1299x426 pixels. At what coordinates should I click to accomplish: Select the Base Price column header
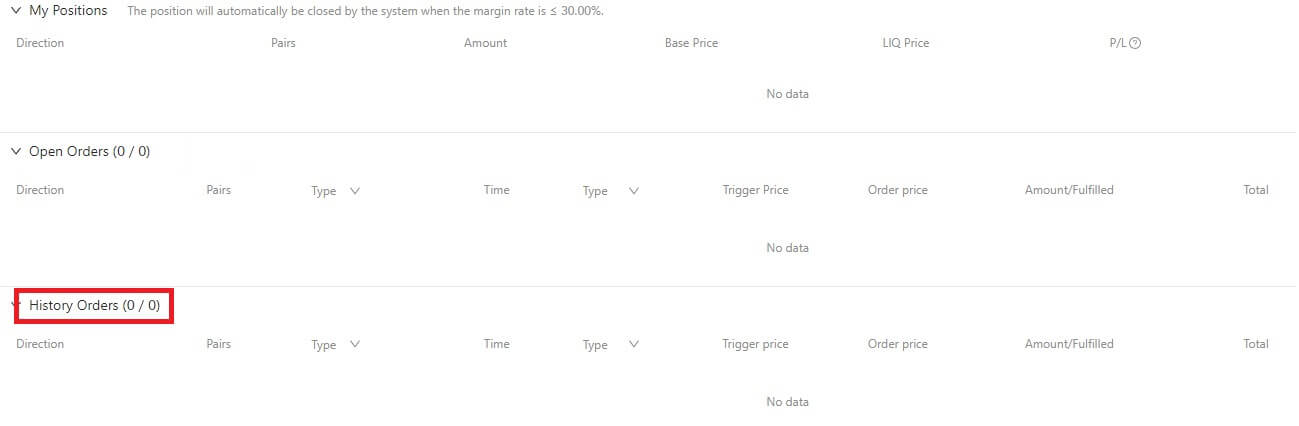691,43
